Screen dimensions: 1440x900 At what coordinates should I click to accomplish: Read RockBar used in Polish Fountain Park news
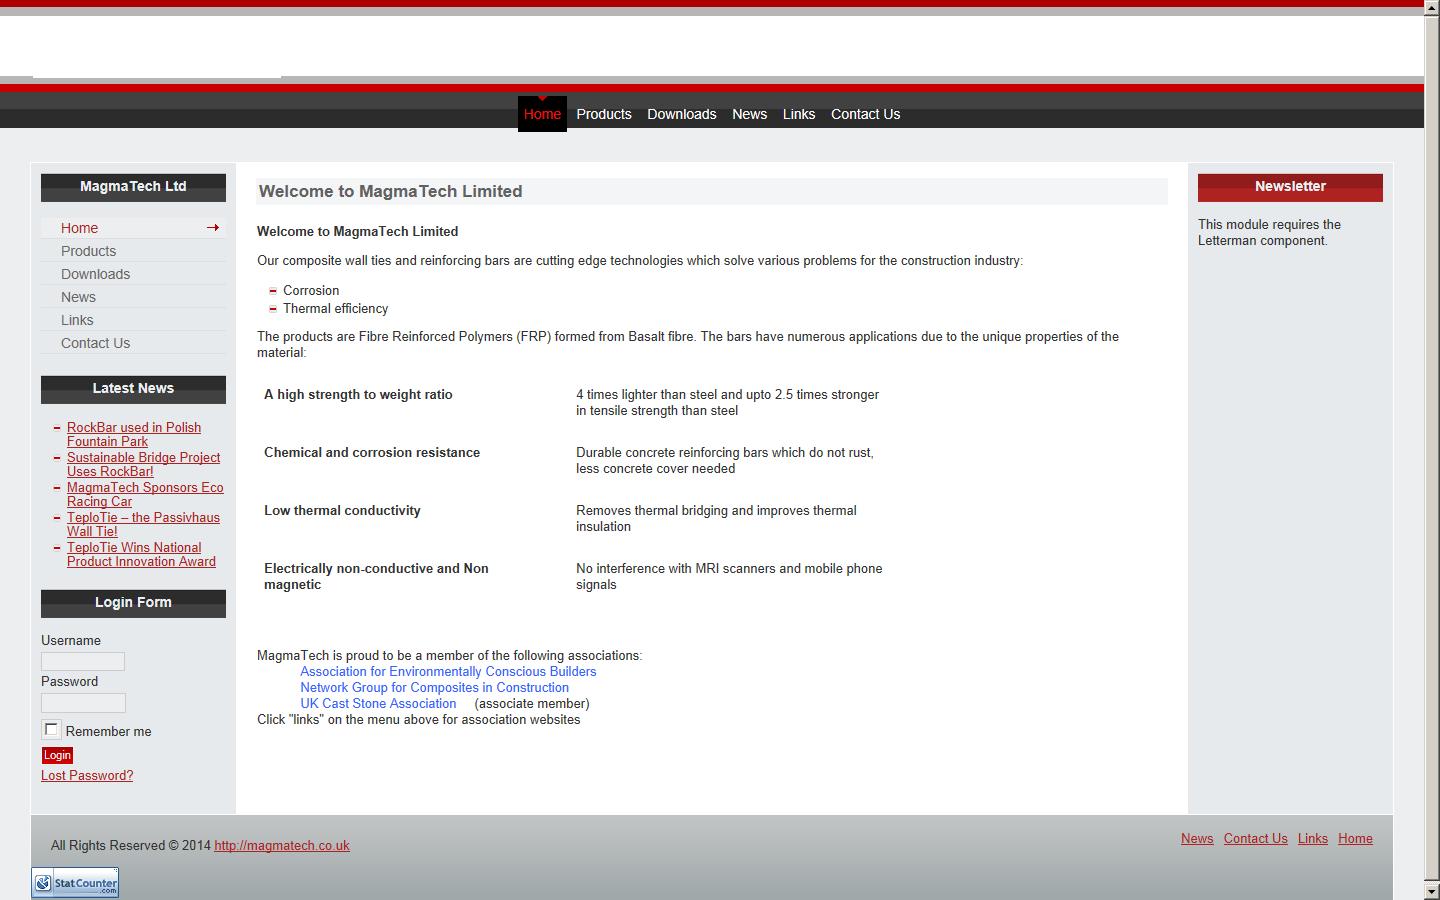(134, 434)
